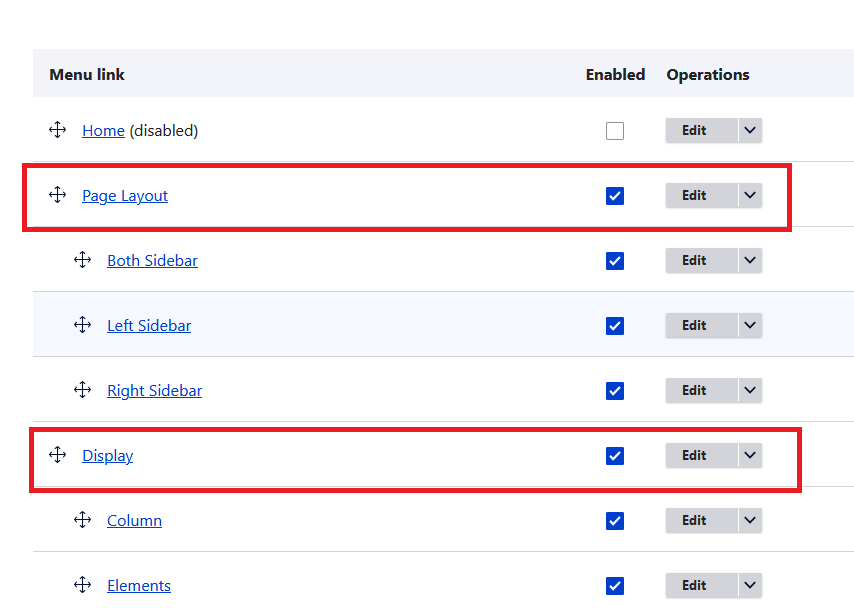Viewport: 854px width, 608px height.
Task: Click the move handle next to Column
Action: (82, 520)
